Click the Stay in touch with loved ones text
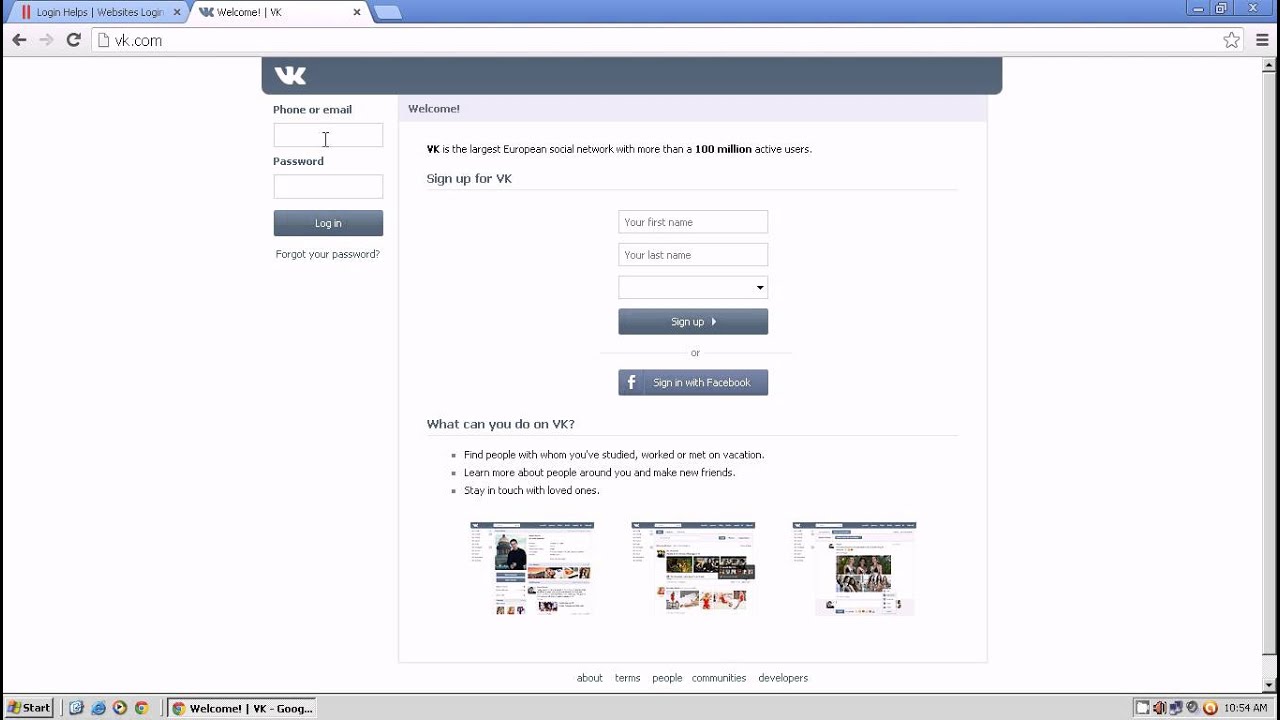 [532, 491]
